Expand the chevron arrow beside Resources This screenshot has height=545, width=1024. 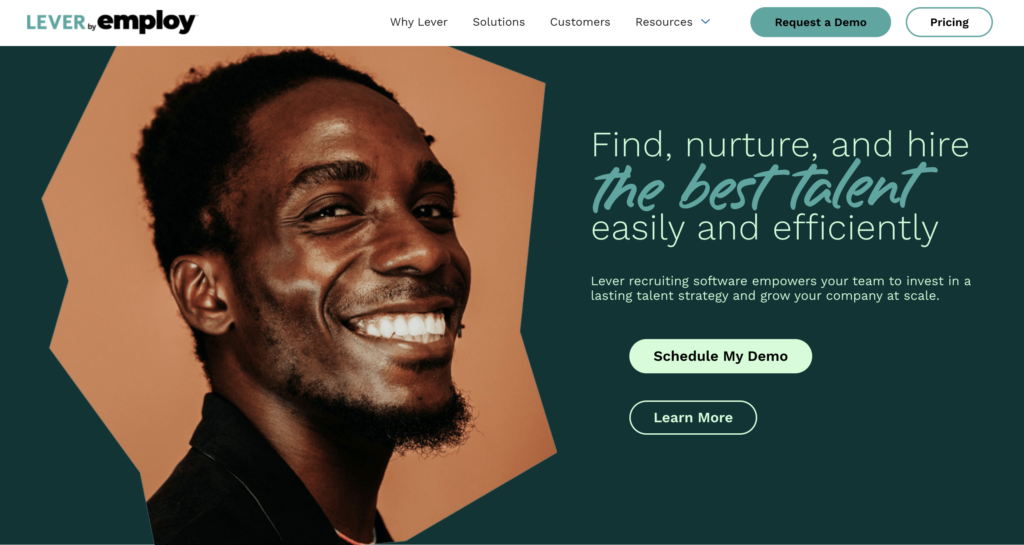(x=705, y=22)
